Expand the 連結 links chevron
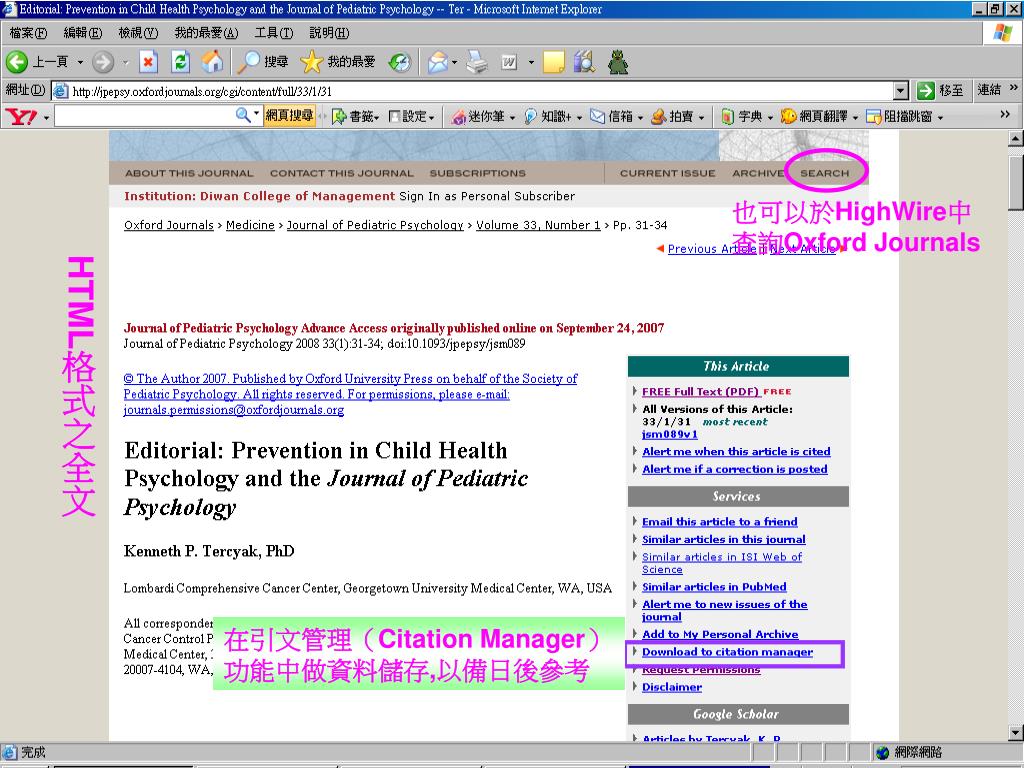Screen dimensions: 1024x768 (1013, 88)
